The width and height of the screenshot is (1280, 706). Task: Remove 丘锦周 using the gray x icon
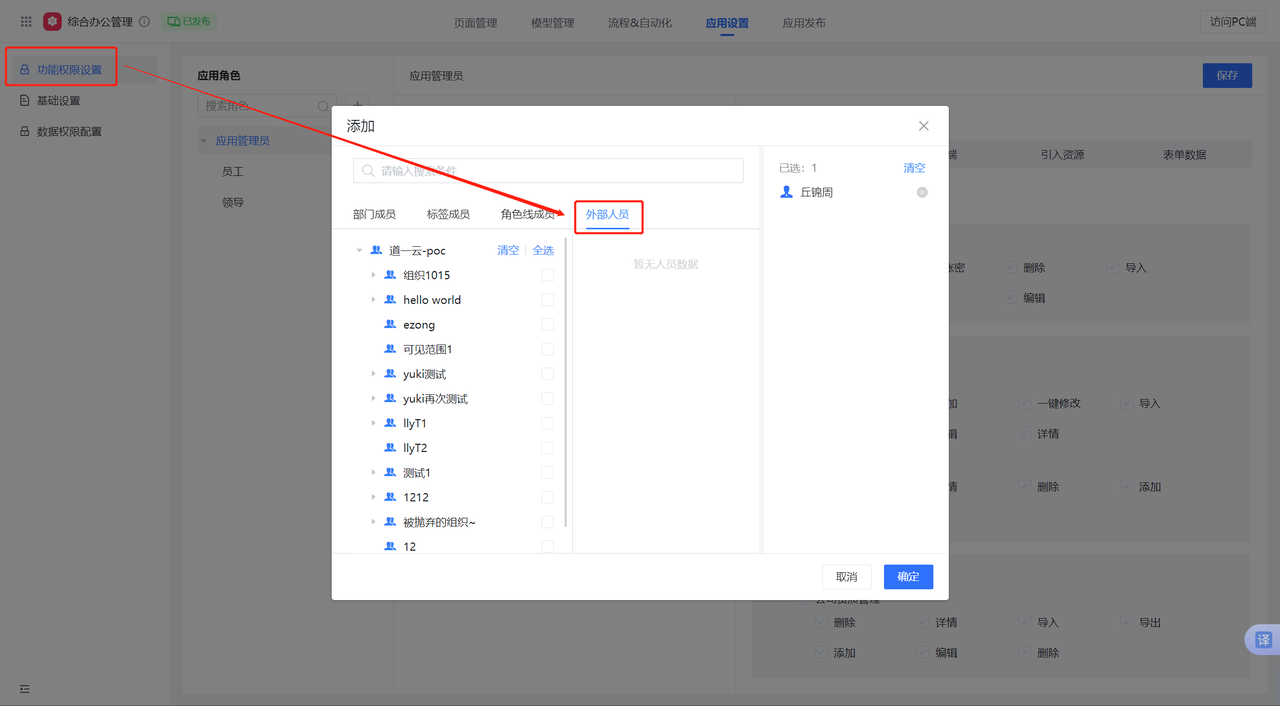click(x=922, y=192)
